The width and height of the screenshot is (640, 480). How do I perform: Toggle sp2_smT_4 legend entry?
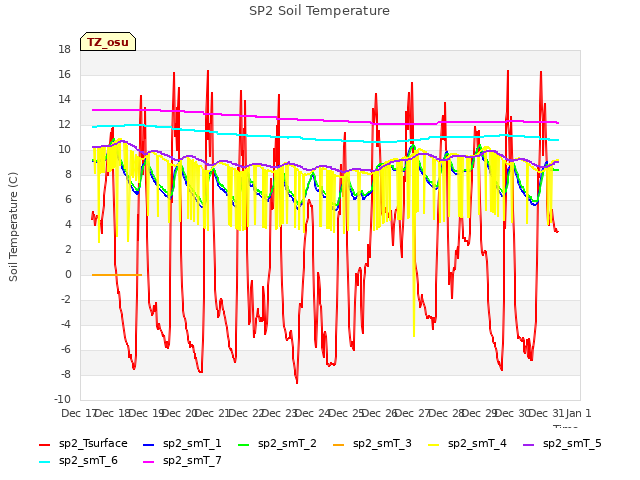tap(467, 444)
